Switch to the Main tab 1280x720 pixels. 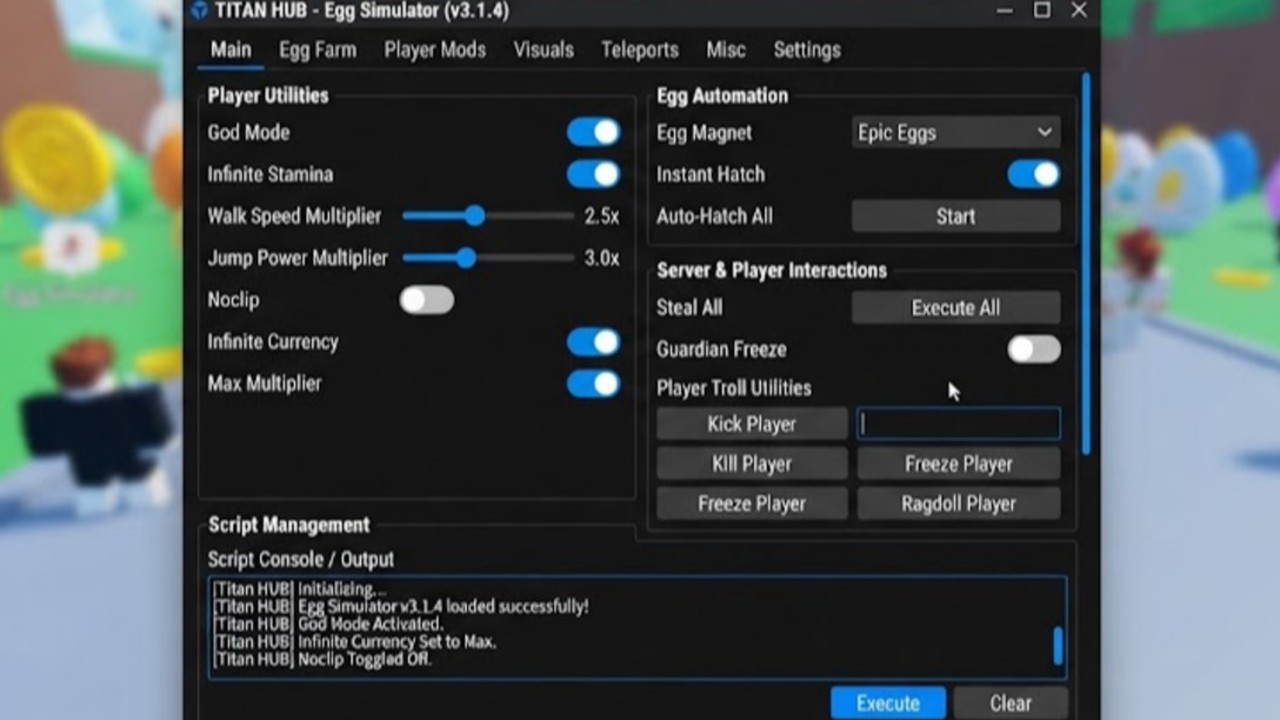(x=230, y=50)
